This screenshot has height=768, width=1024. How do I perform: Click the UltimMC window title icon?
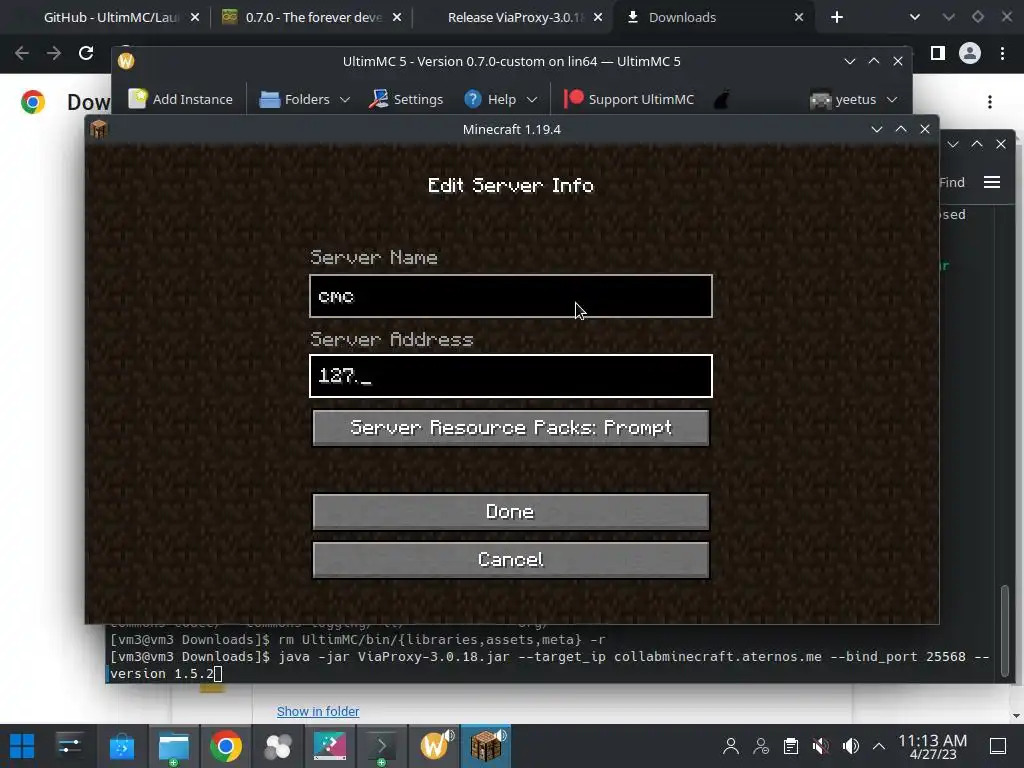tap(126, 61)
